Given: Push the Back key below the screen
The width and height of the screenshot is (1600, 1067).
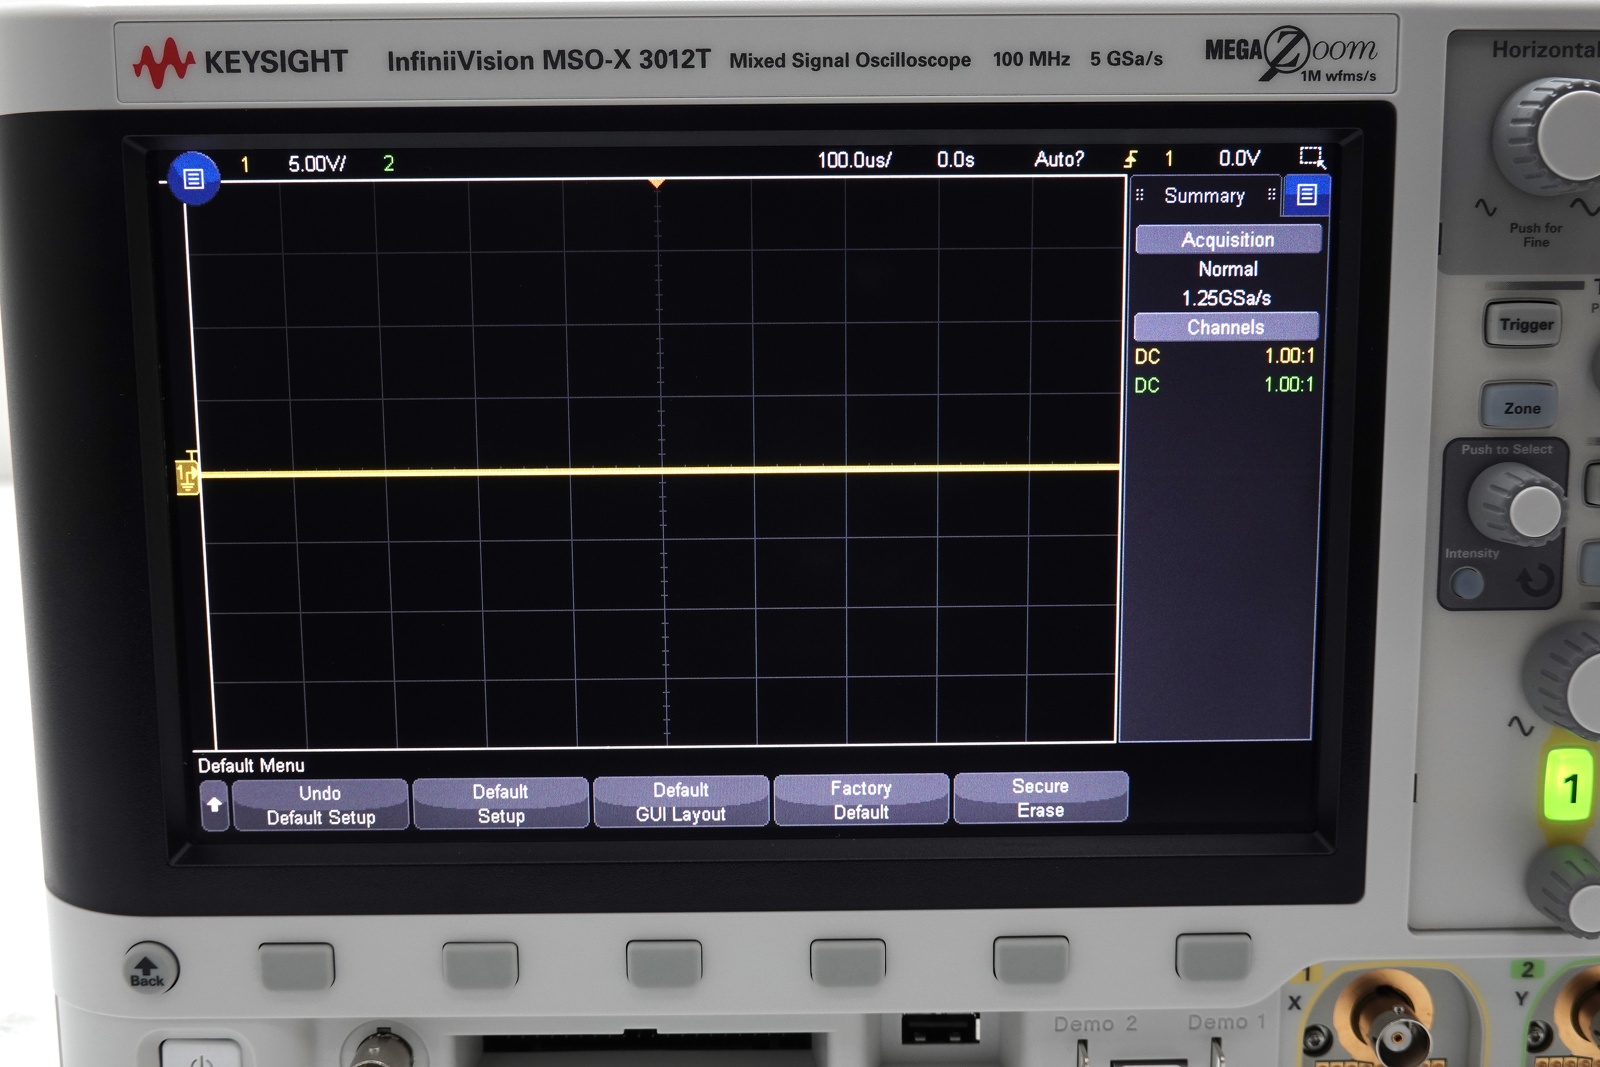Looking at the screenshot, I should coord(149,969).
